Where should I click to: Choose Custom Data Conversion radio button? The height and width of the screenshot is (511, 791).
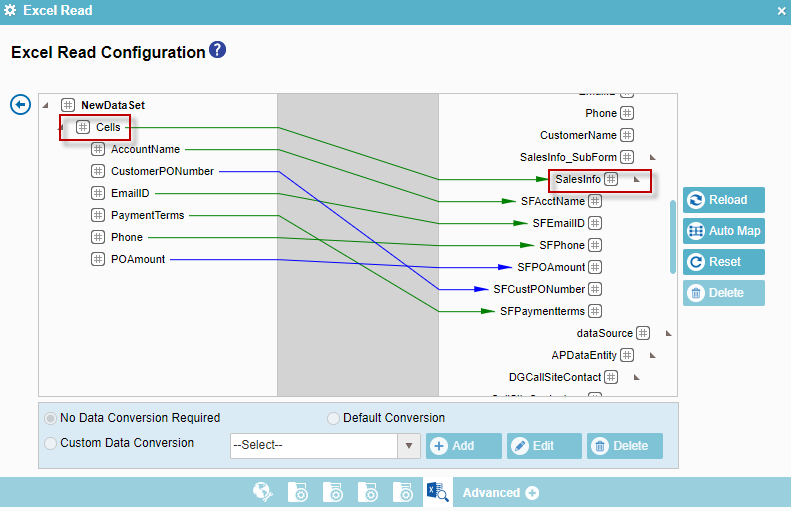coord(50,443)
